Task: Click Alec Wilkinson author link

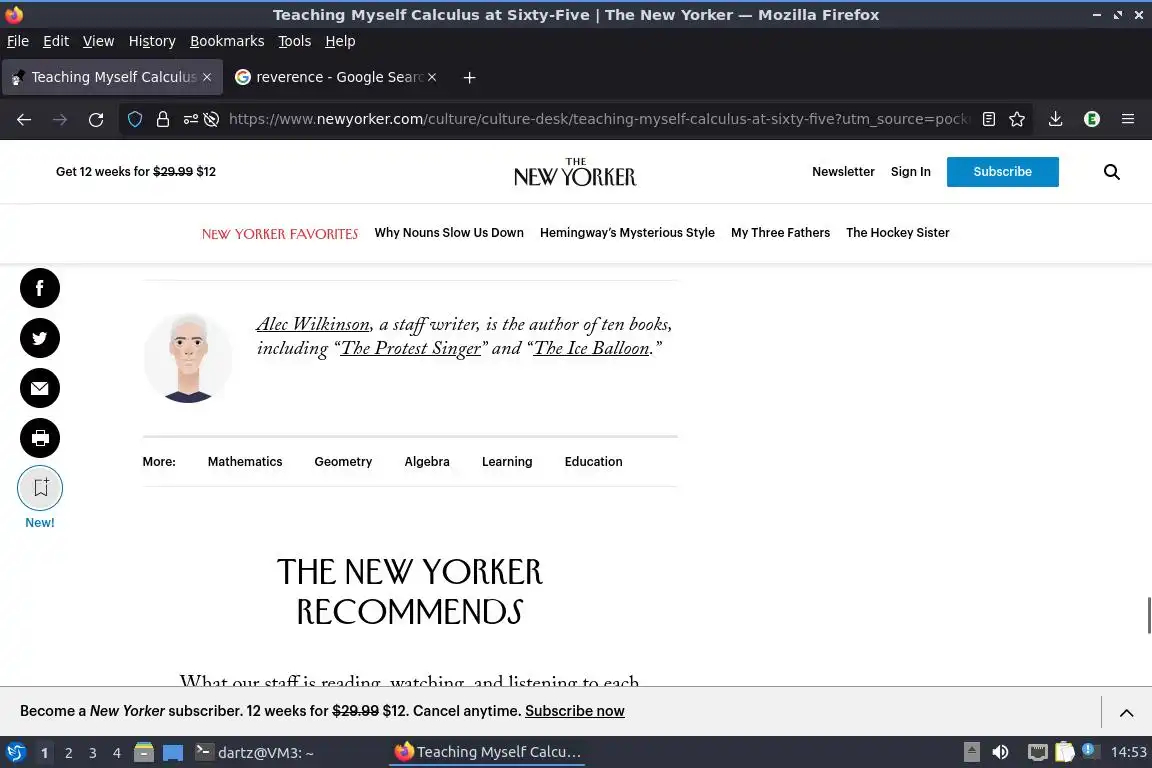Action: pyautogui.click(x=313, y=325)
